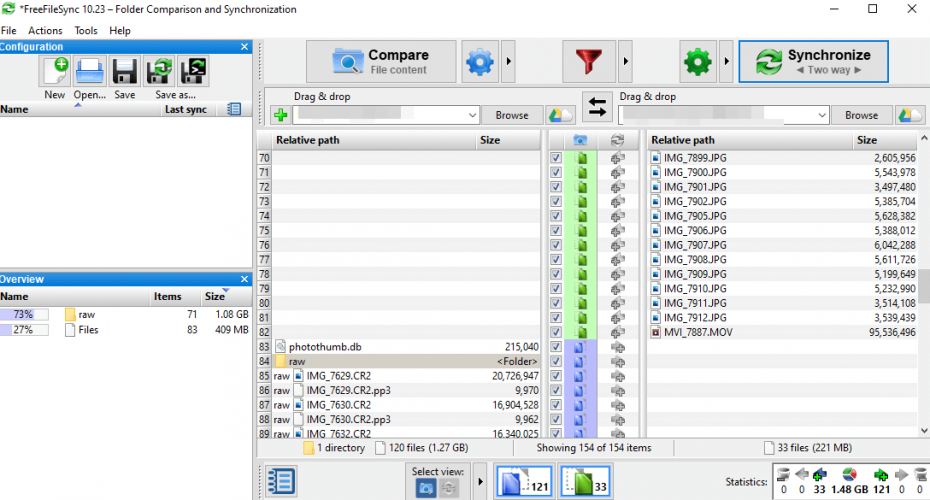This screenshot has width=930, height=500.
Task: Expand the right folder path dropdown
Action: (822, 115)
